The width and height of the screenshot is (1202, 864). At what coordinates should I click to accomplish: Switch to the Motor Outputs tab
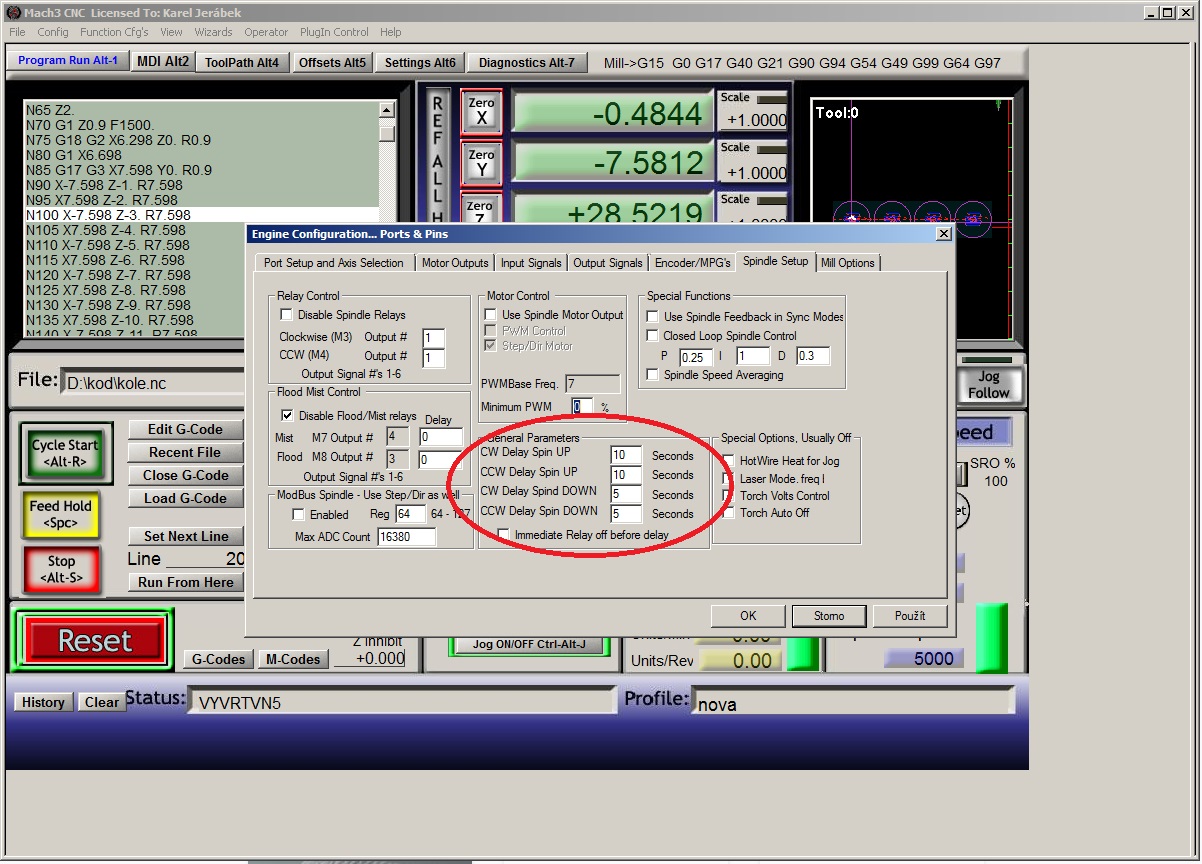pyautogui.click(x=454, y=263)
